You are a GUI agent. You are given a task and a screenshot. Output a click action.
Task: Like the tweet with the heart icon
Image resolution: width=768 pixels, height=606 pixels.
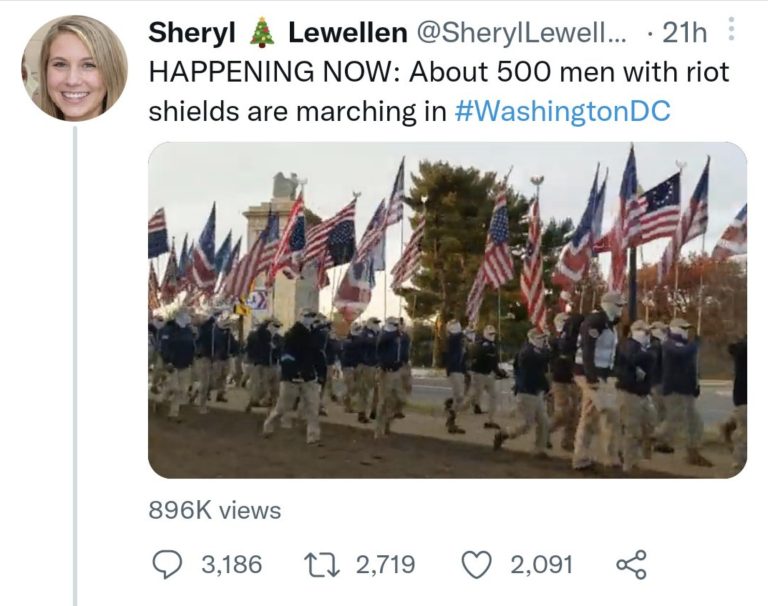pyautogui.click(x=478, y=565)
